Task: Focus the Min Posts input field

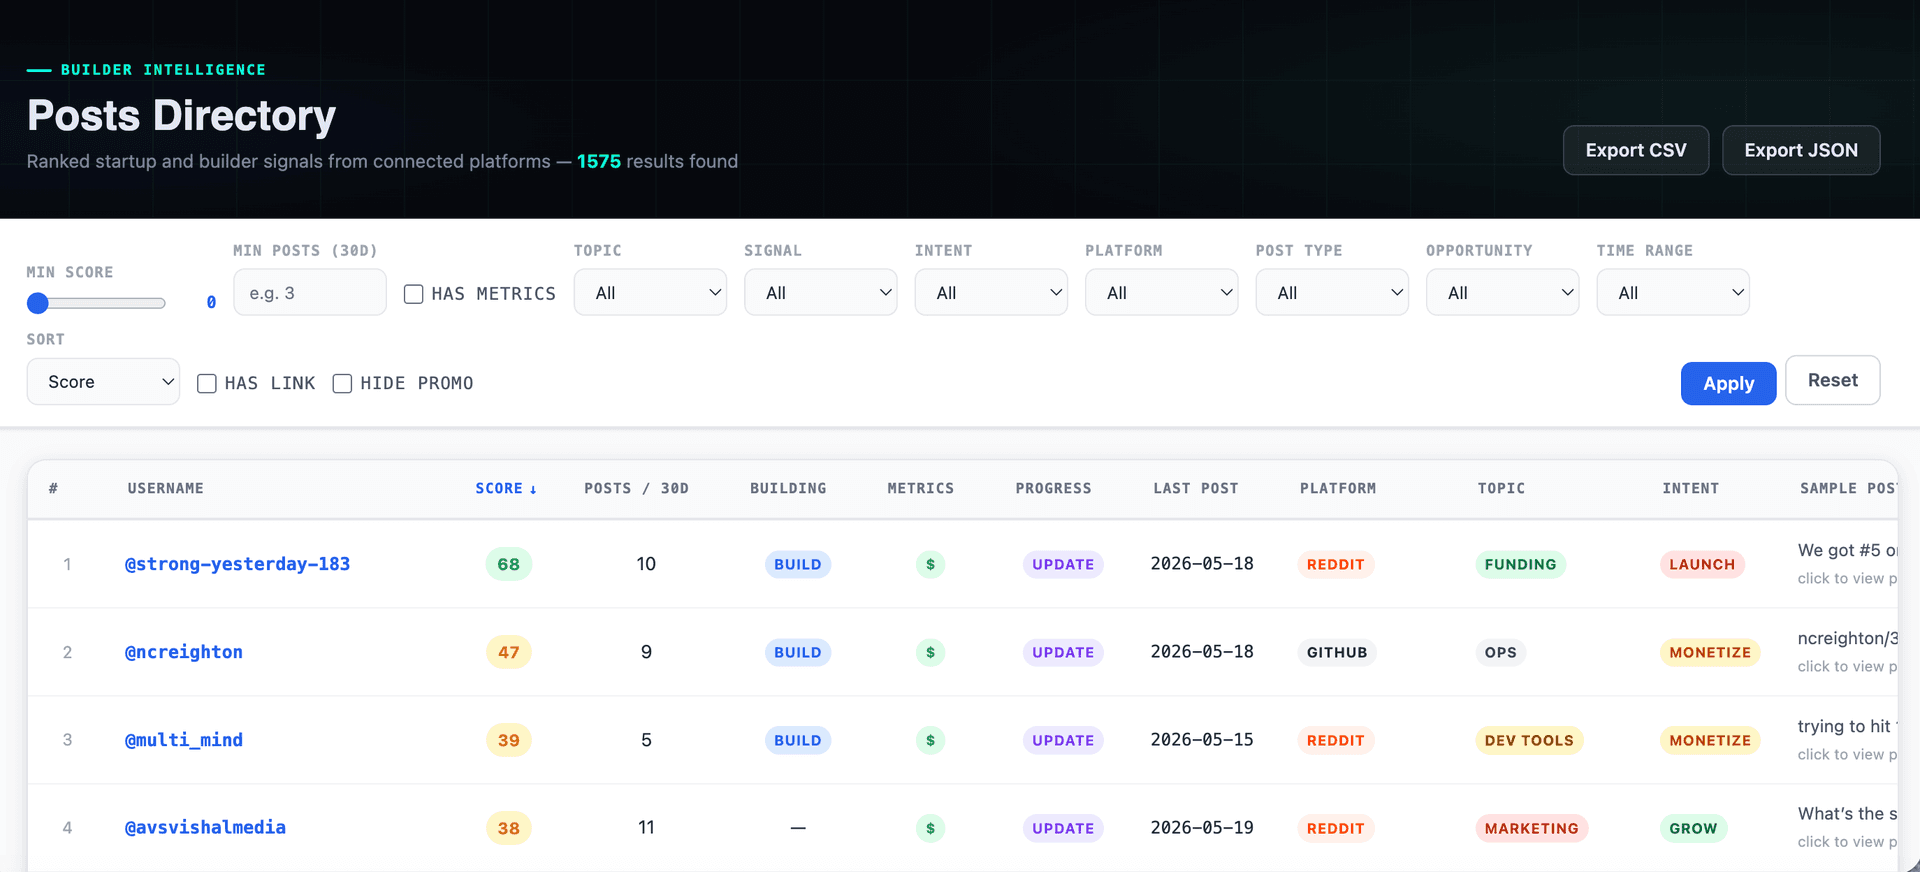Action: [x=310, y=292]
